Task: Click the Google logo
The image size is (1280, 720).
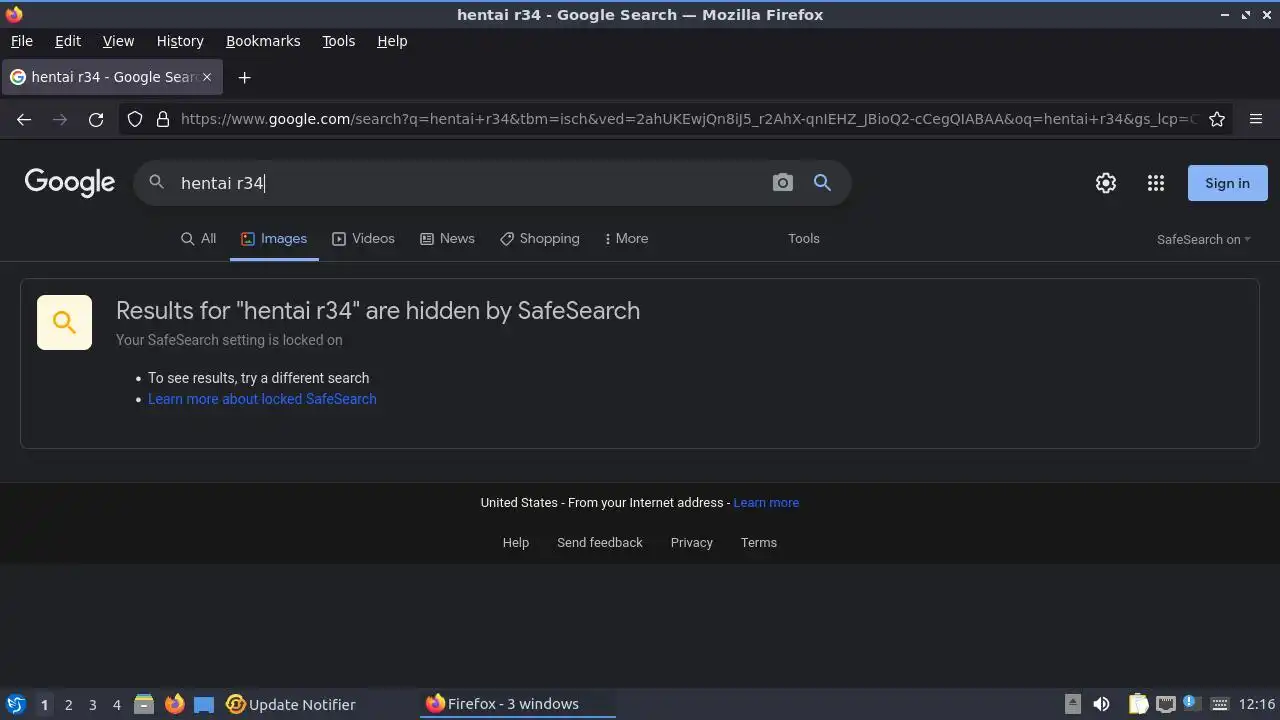Action: coord(70,183)
